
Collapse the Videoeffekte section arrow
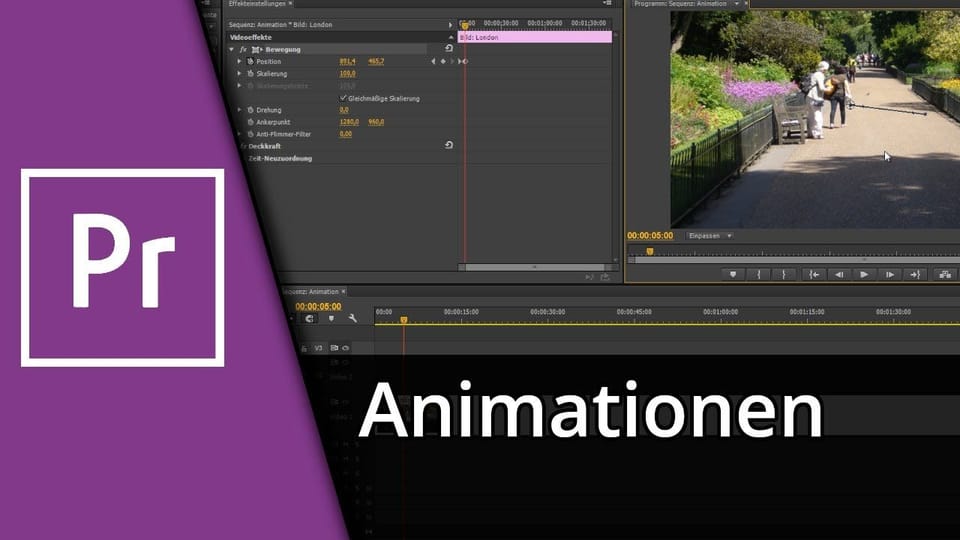point(451,37)
